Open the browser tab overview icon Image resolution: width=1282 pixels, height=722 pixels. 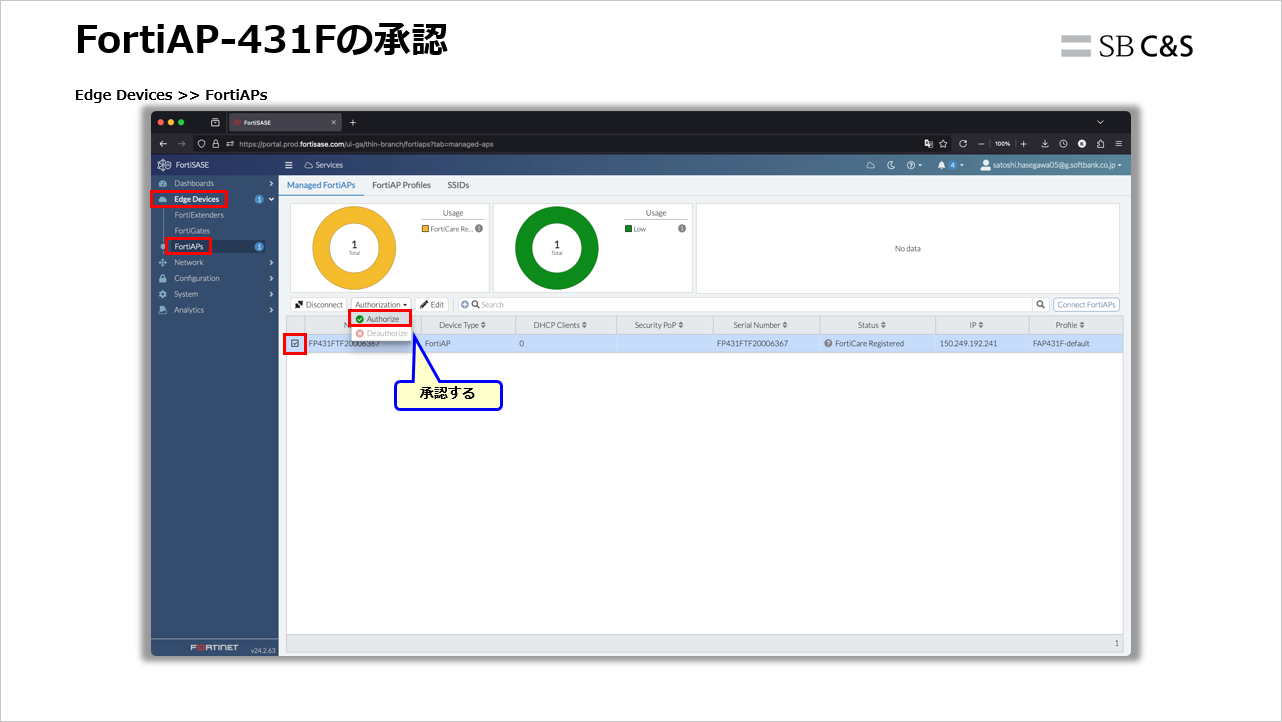coord(215,122)
